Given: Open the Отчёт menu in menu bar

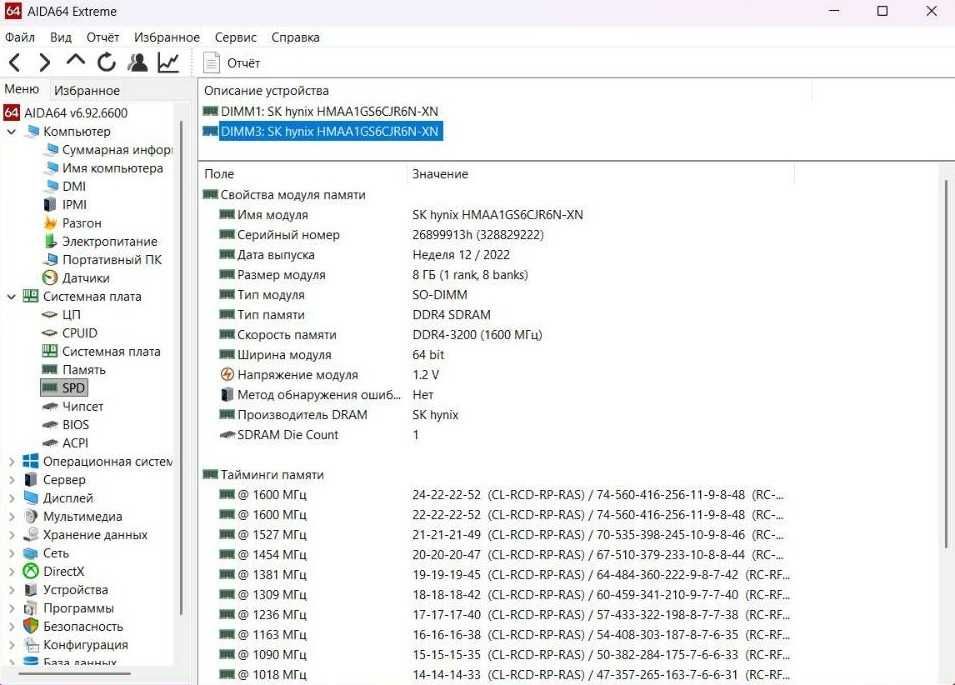Looking at the screenshot, I should (102, 37).
